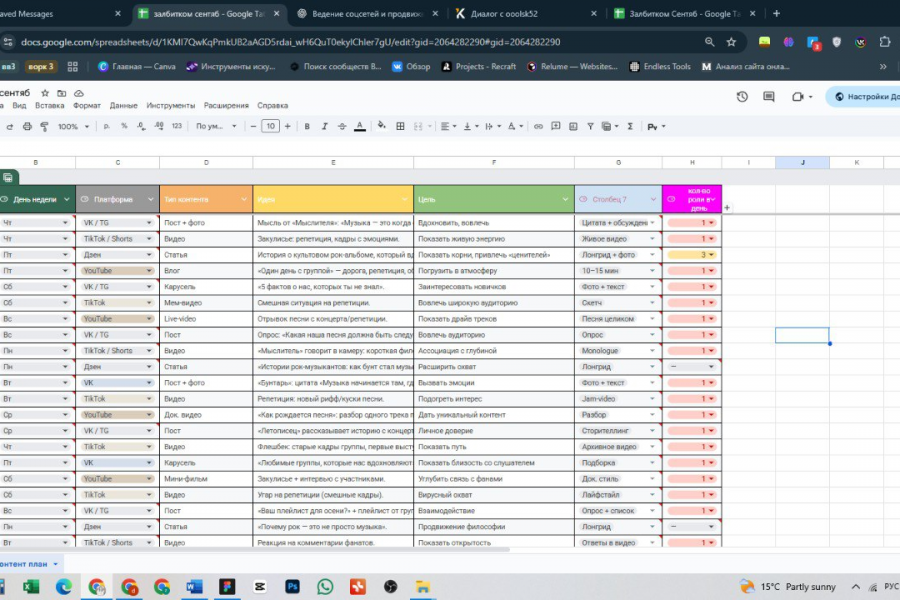The height and width of the screenshot is (600, 900).
Task: Open the cell borders tool
Action: click(x=400, y=126)
